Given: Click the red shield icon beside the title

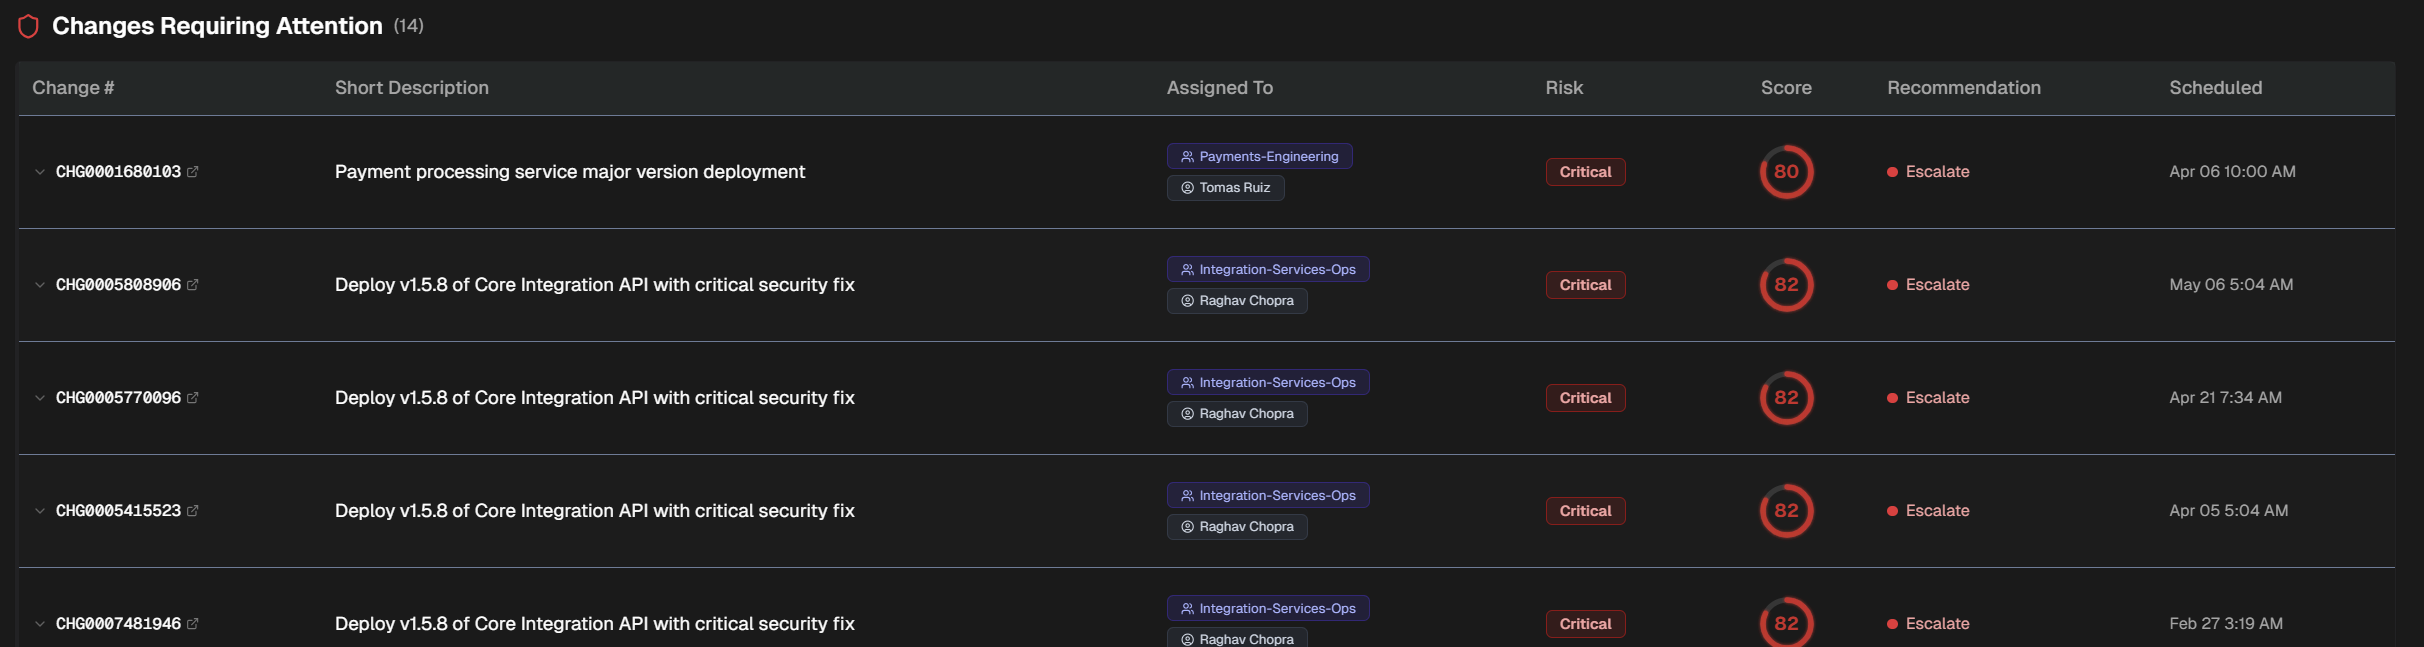Looking at the screenshot, I should pyautogui.click(x=29, y=26).
